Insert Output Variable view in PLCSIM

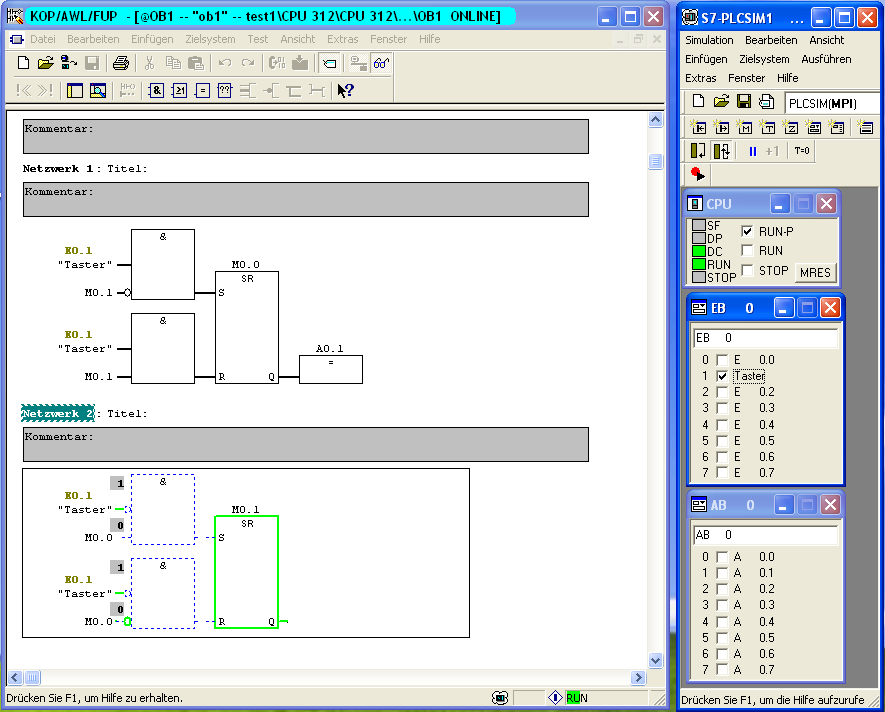coord(721,127)
